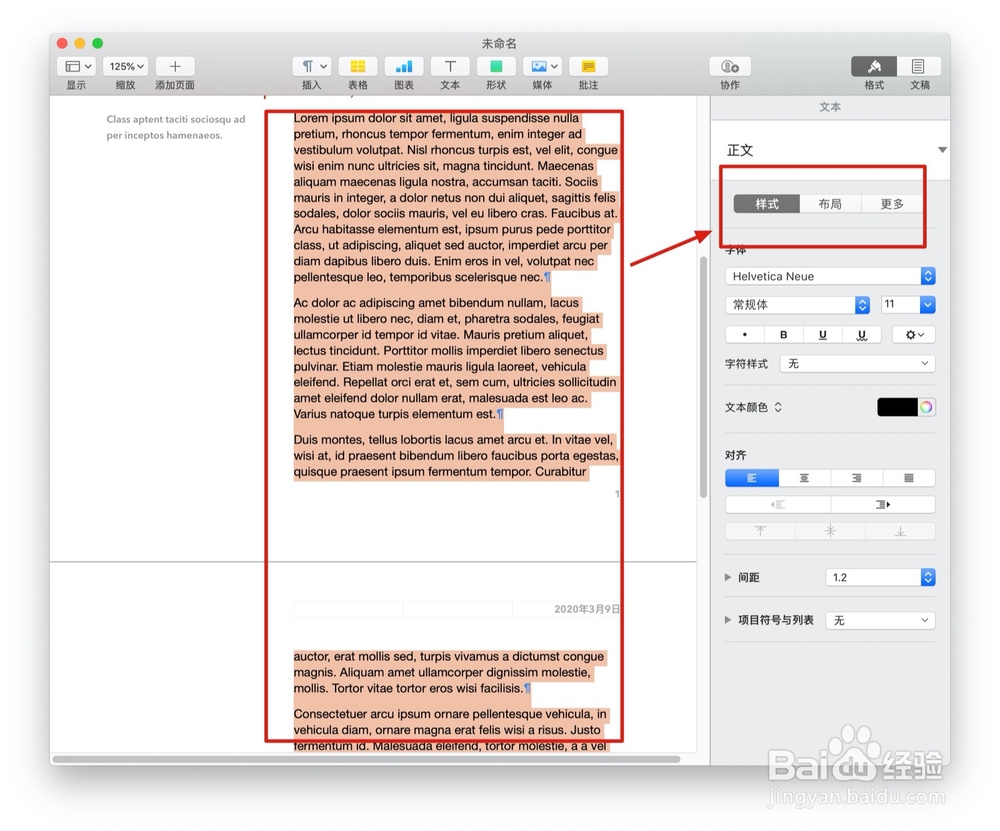Decrease paragraph indent
The image size is (1000, 831).
click(x=778, y=504)
